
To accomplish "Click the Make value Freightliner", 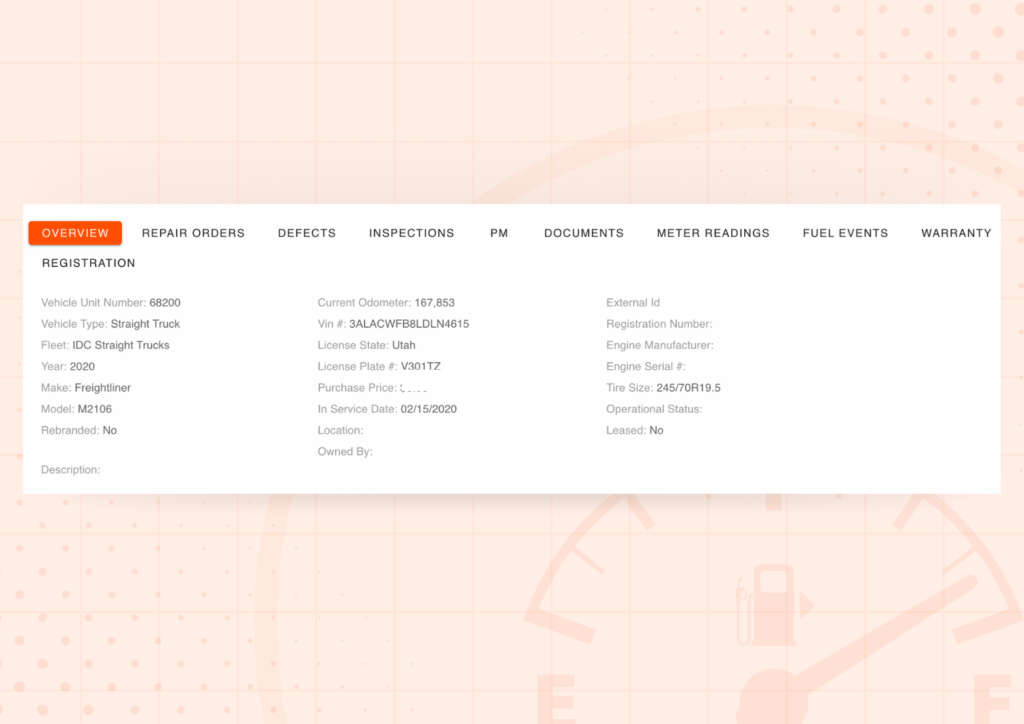I will point(103,388).
